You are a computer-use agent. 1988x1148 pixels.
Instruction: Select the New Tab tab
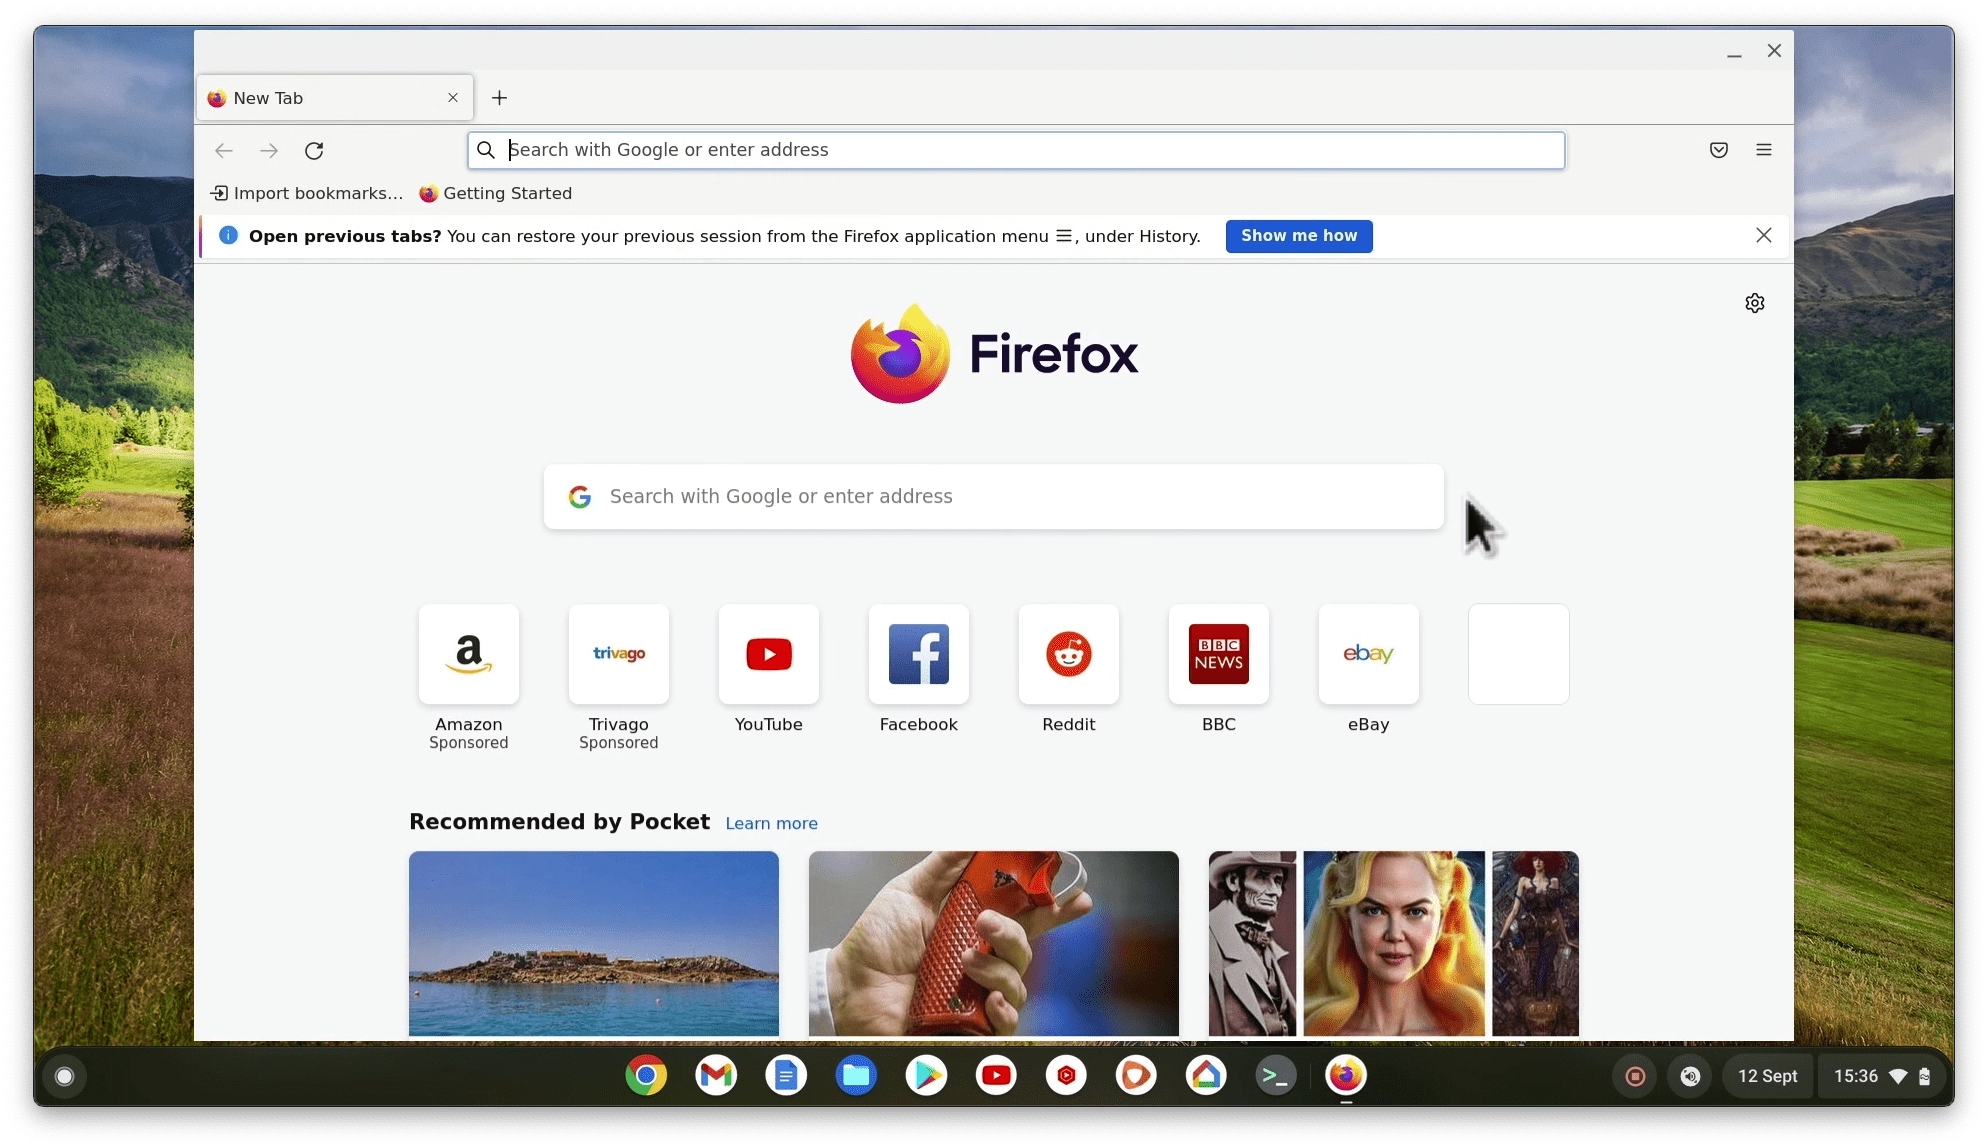coord(335,98)
